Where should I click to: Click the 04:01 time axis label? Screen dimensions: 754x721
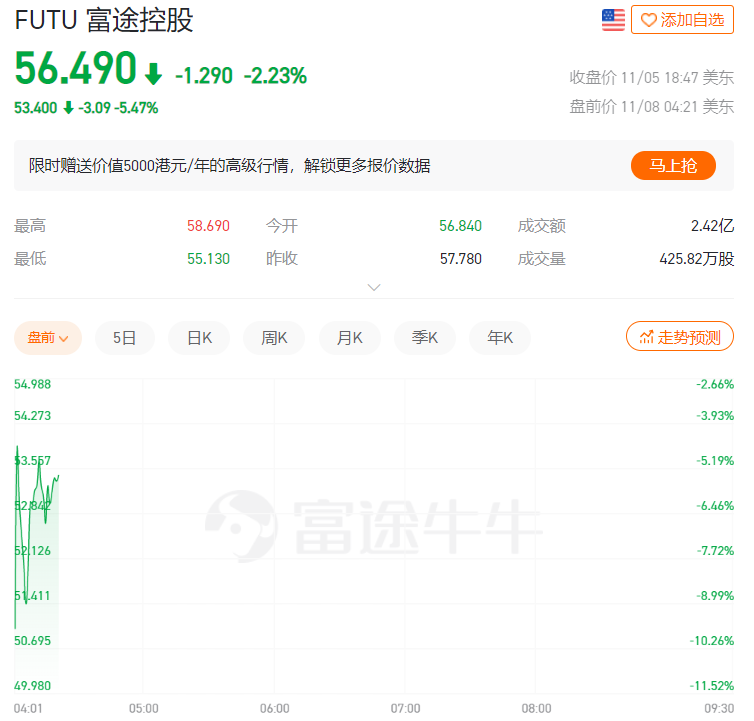click(x=28, y=708)
